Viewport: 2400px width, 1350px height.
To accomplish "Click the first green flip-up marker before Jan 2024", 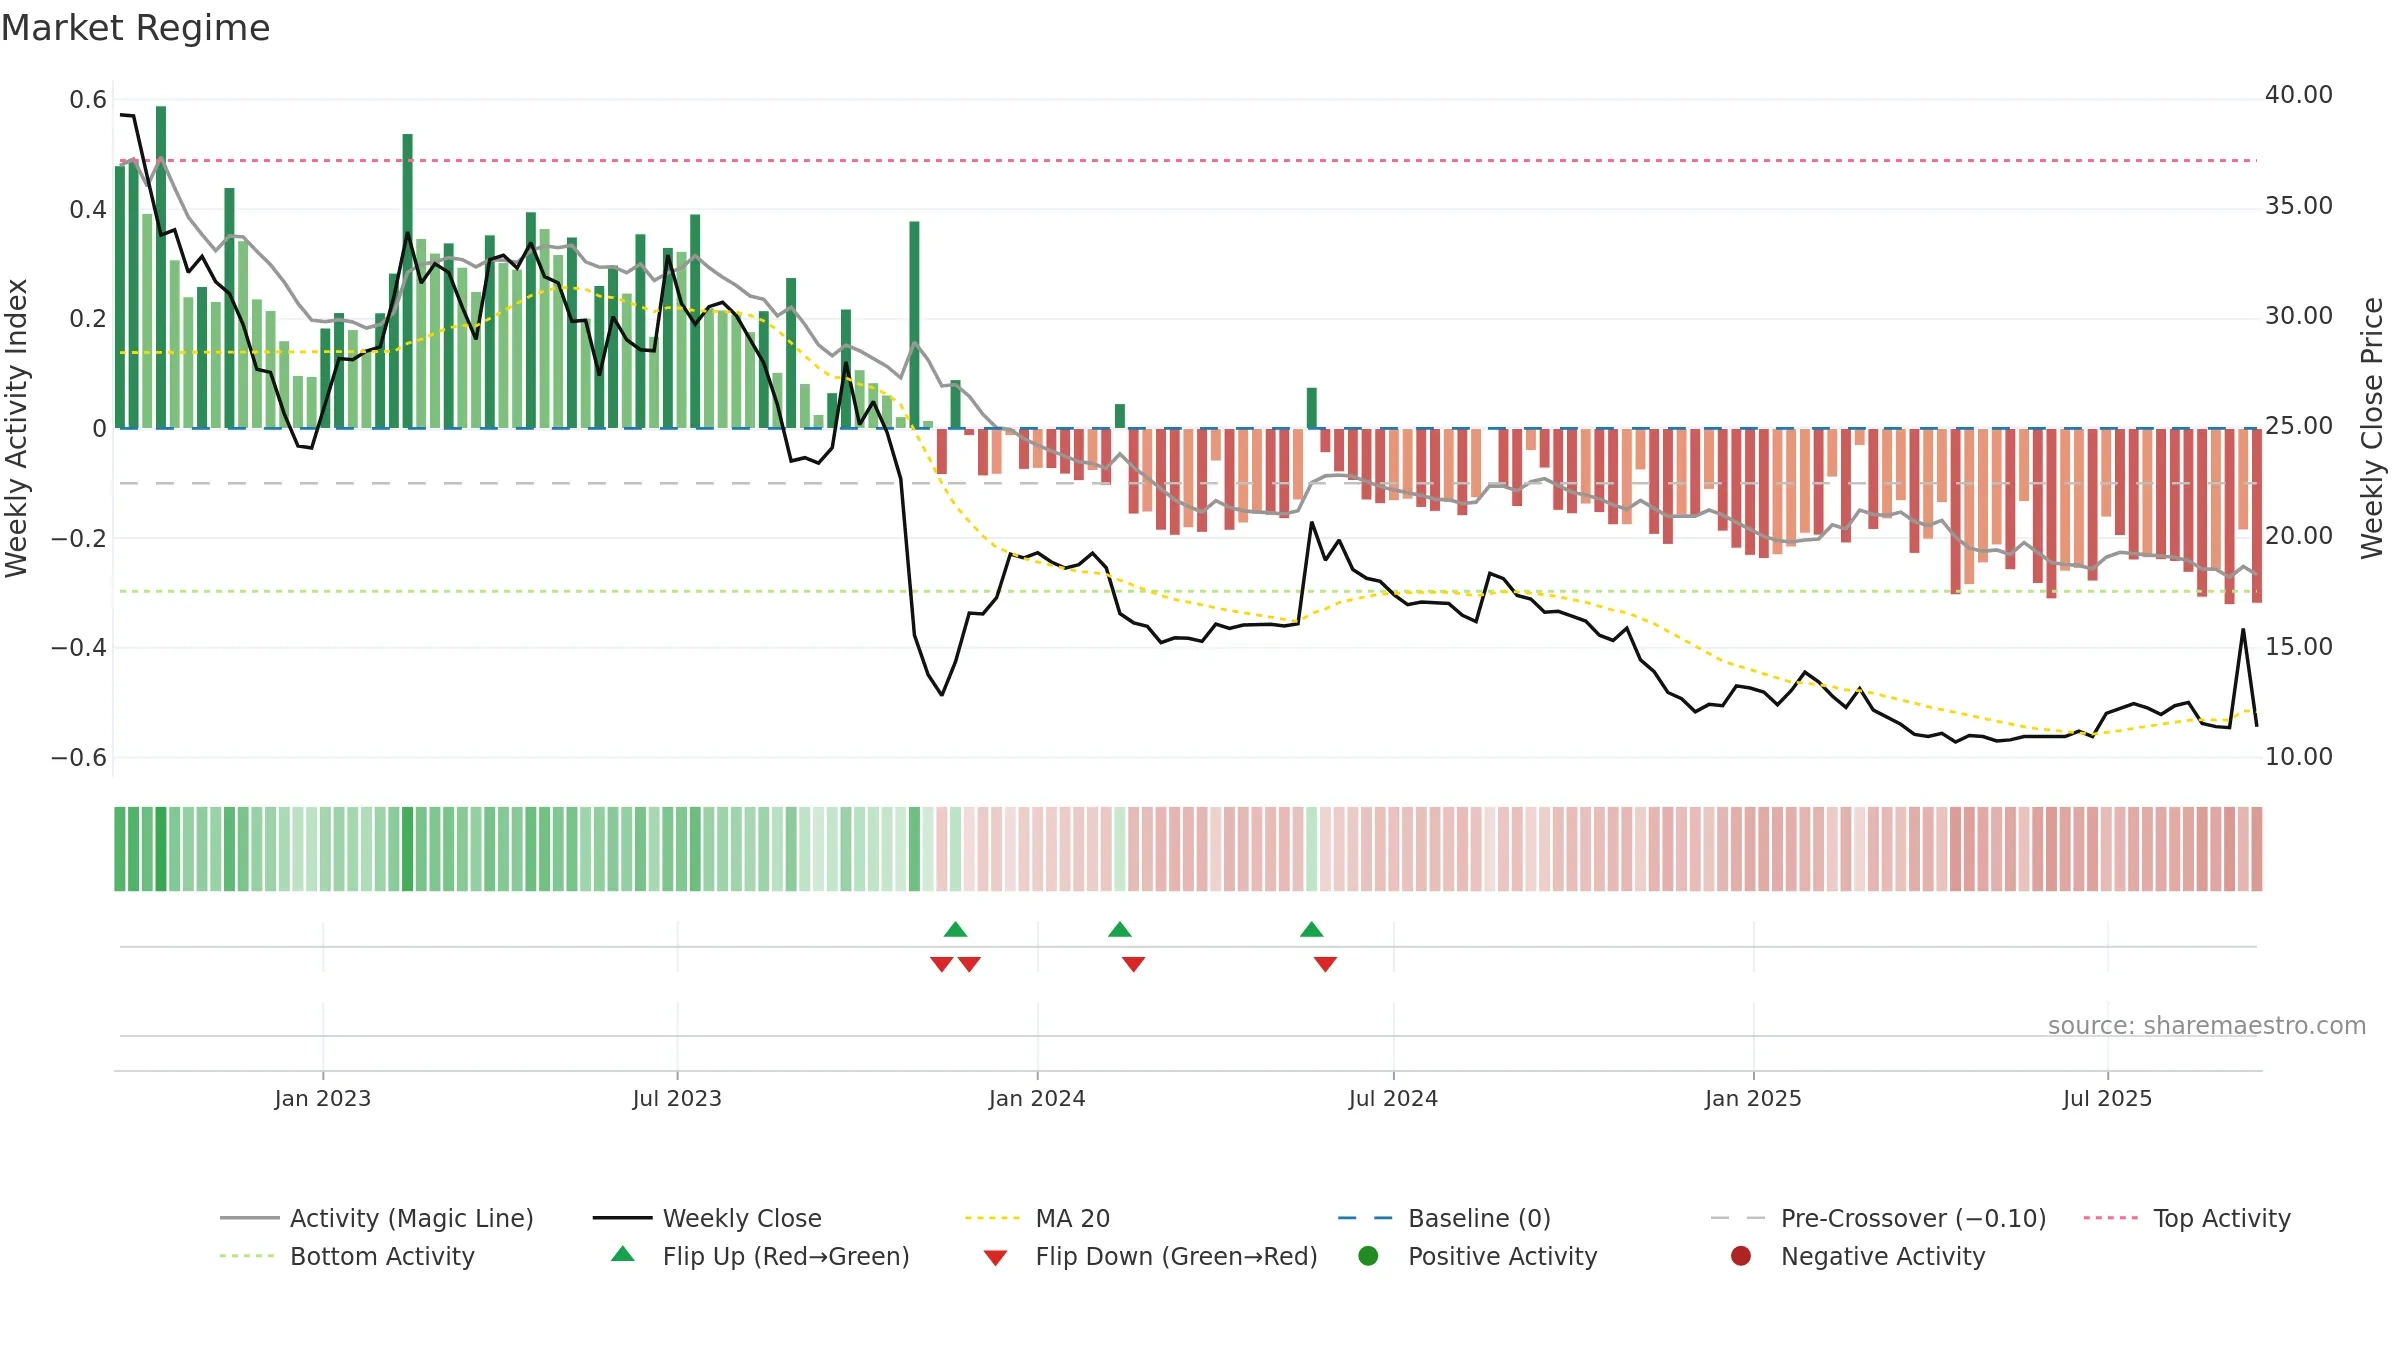I will click(955, 929).
